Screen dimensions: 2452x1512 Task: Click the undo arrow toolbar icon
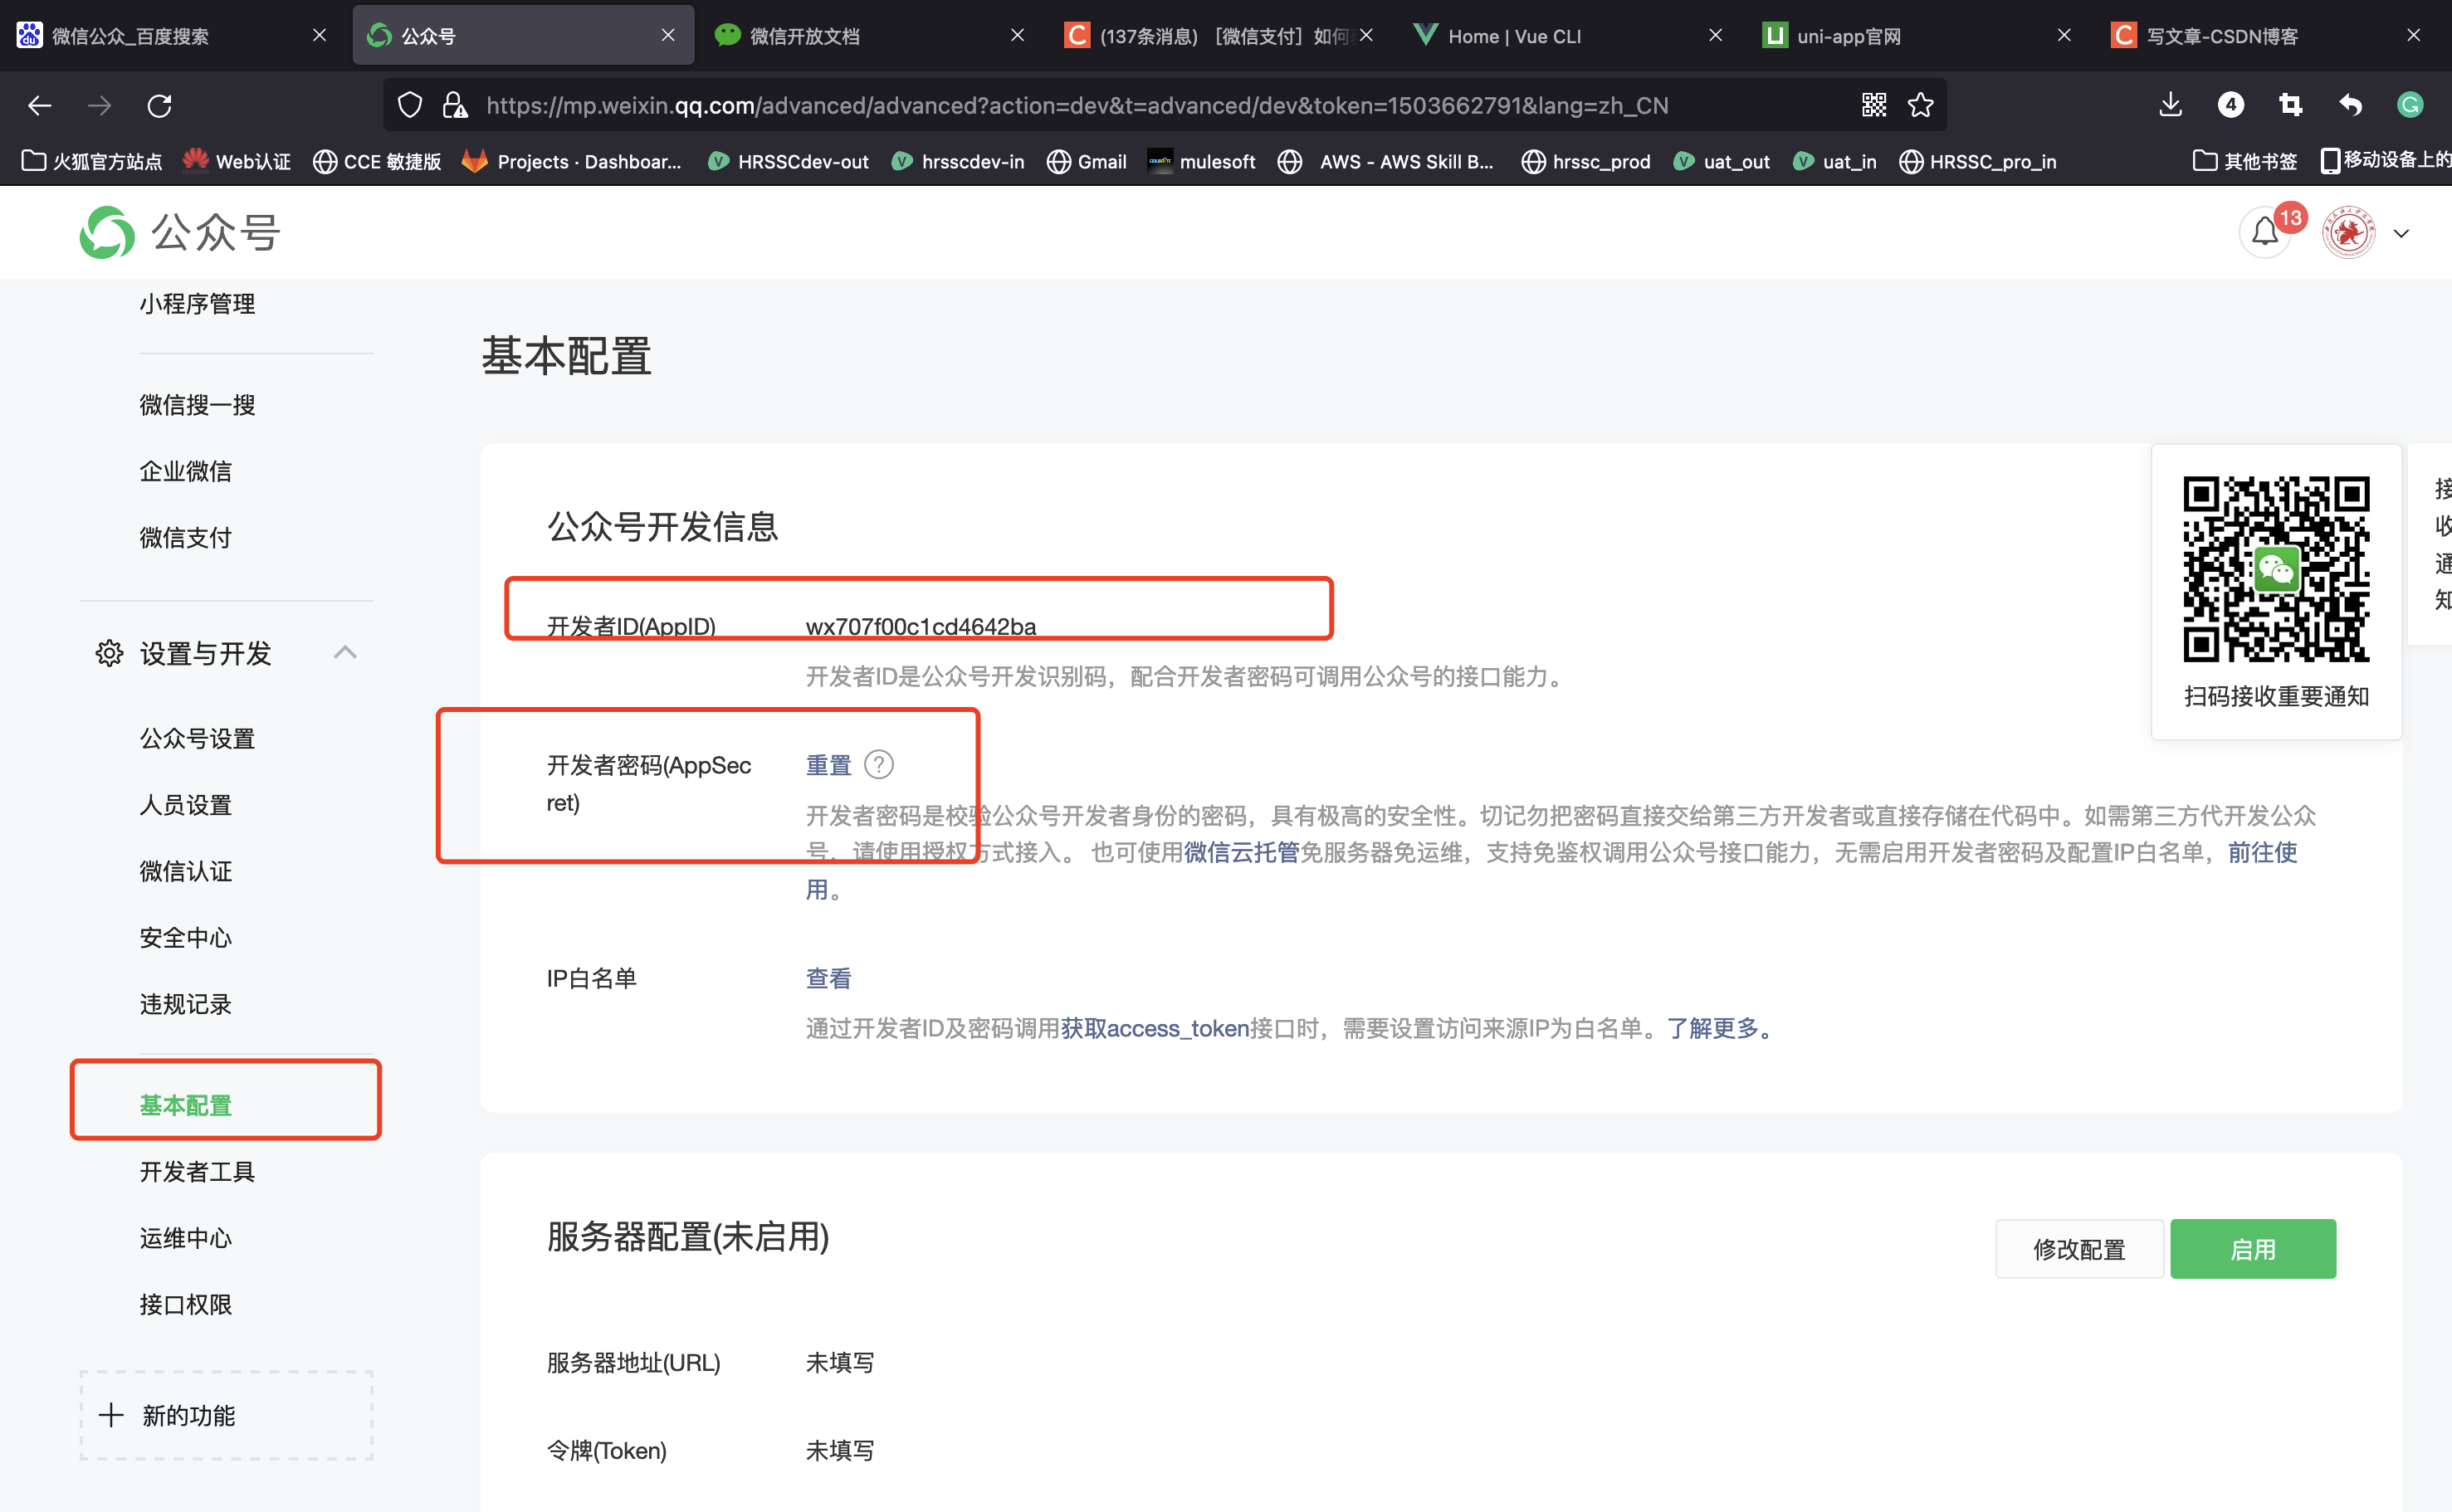[2350, 105]
